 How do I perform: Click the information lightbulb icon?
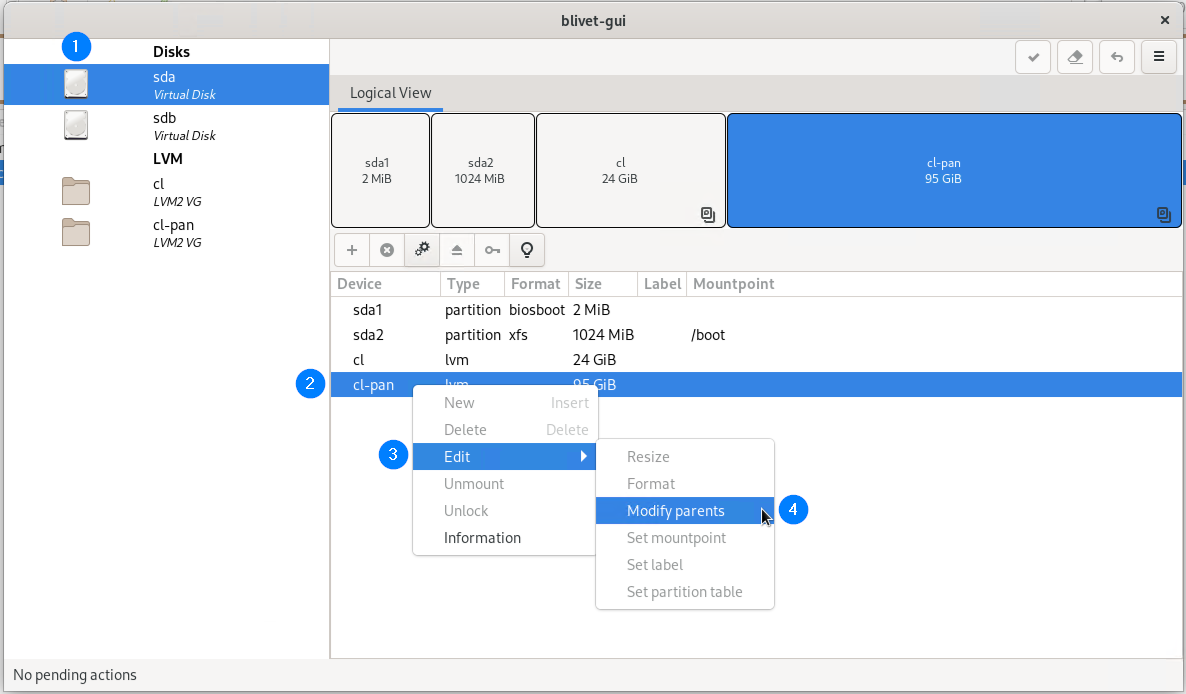pos(527,250)
